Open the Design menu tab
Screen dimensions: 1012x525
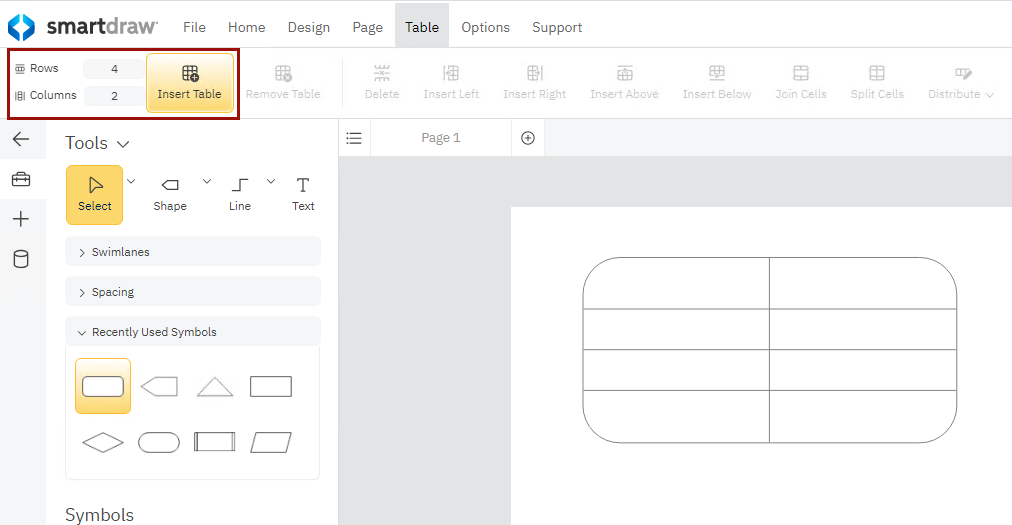(x=308, y=27)
